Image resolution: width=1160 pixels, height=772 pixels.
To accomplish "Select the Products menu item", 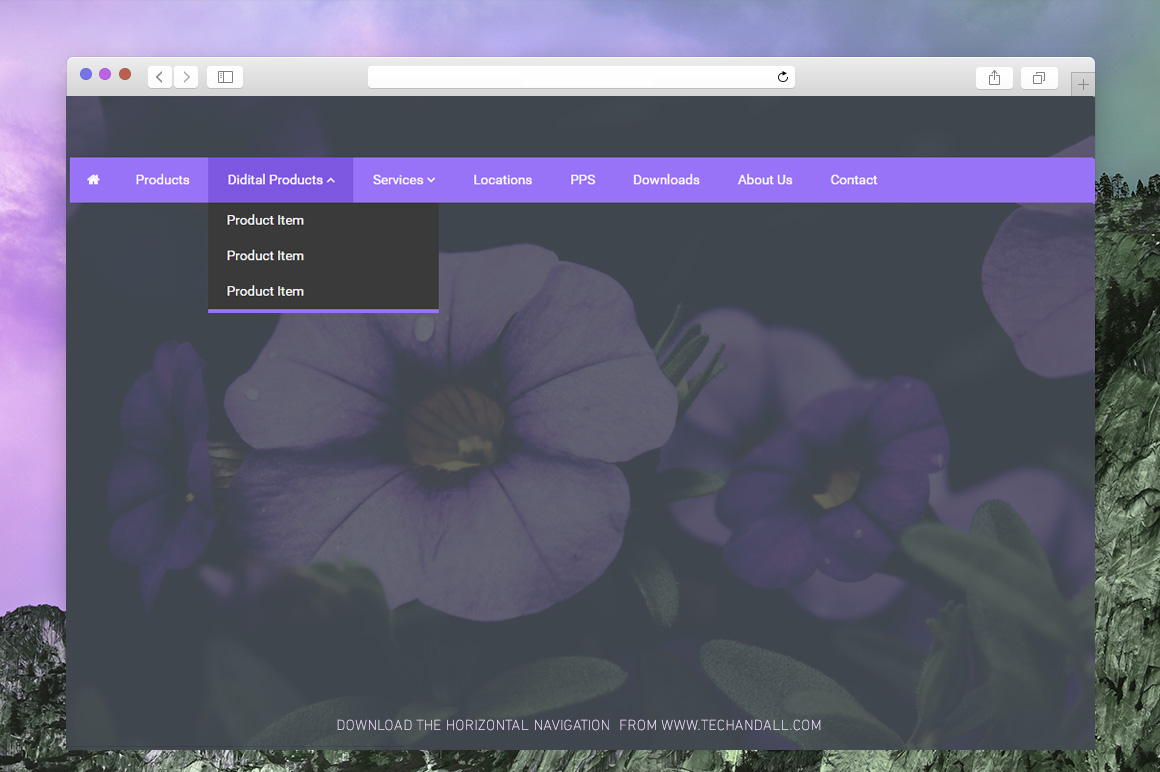I will point(162,180).
